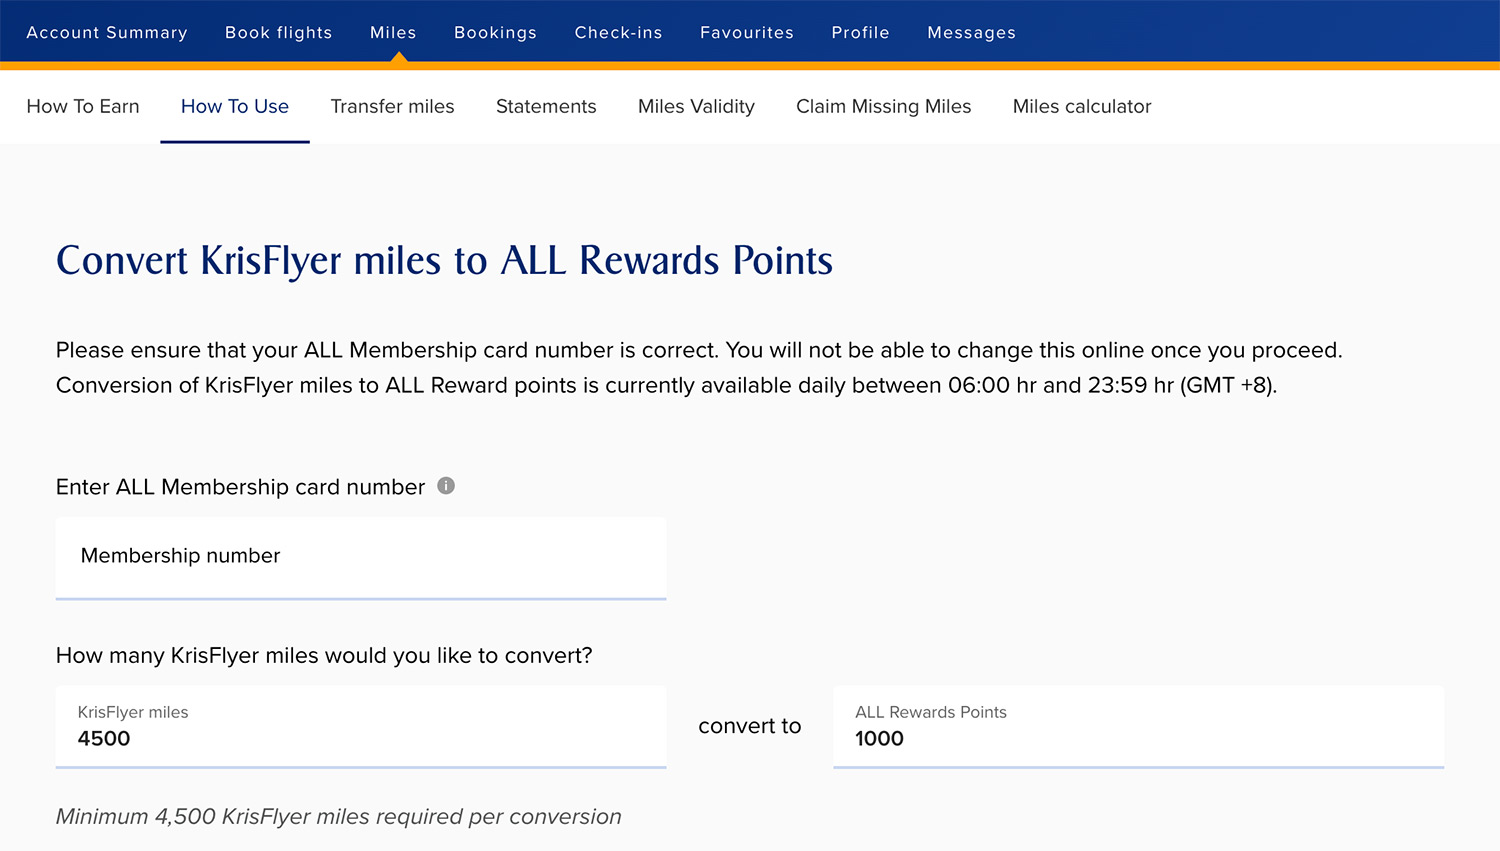The height and width of the screenshot is (851, 1500).
Task: Switch to Miles Validity tab
Action: click(x=696, y=107)
